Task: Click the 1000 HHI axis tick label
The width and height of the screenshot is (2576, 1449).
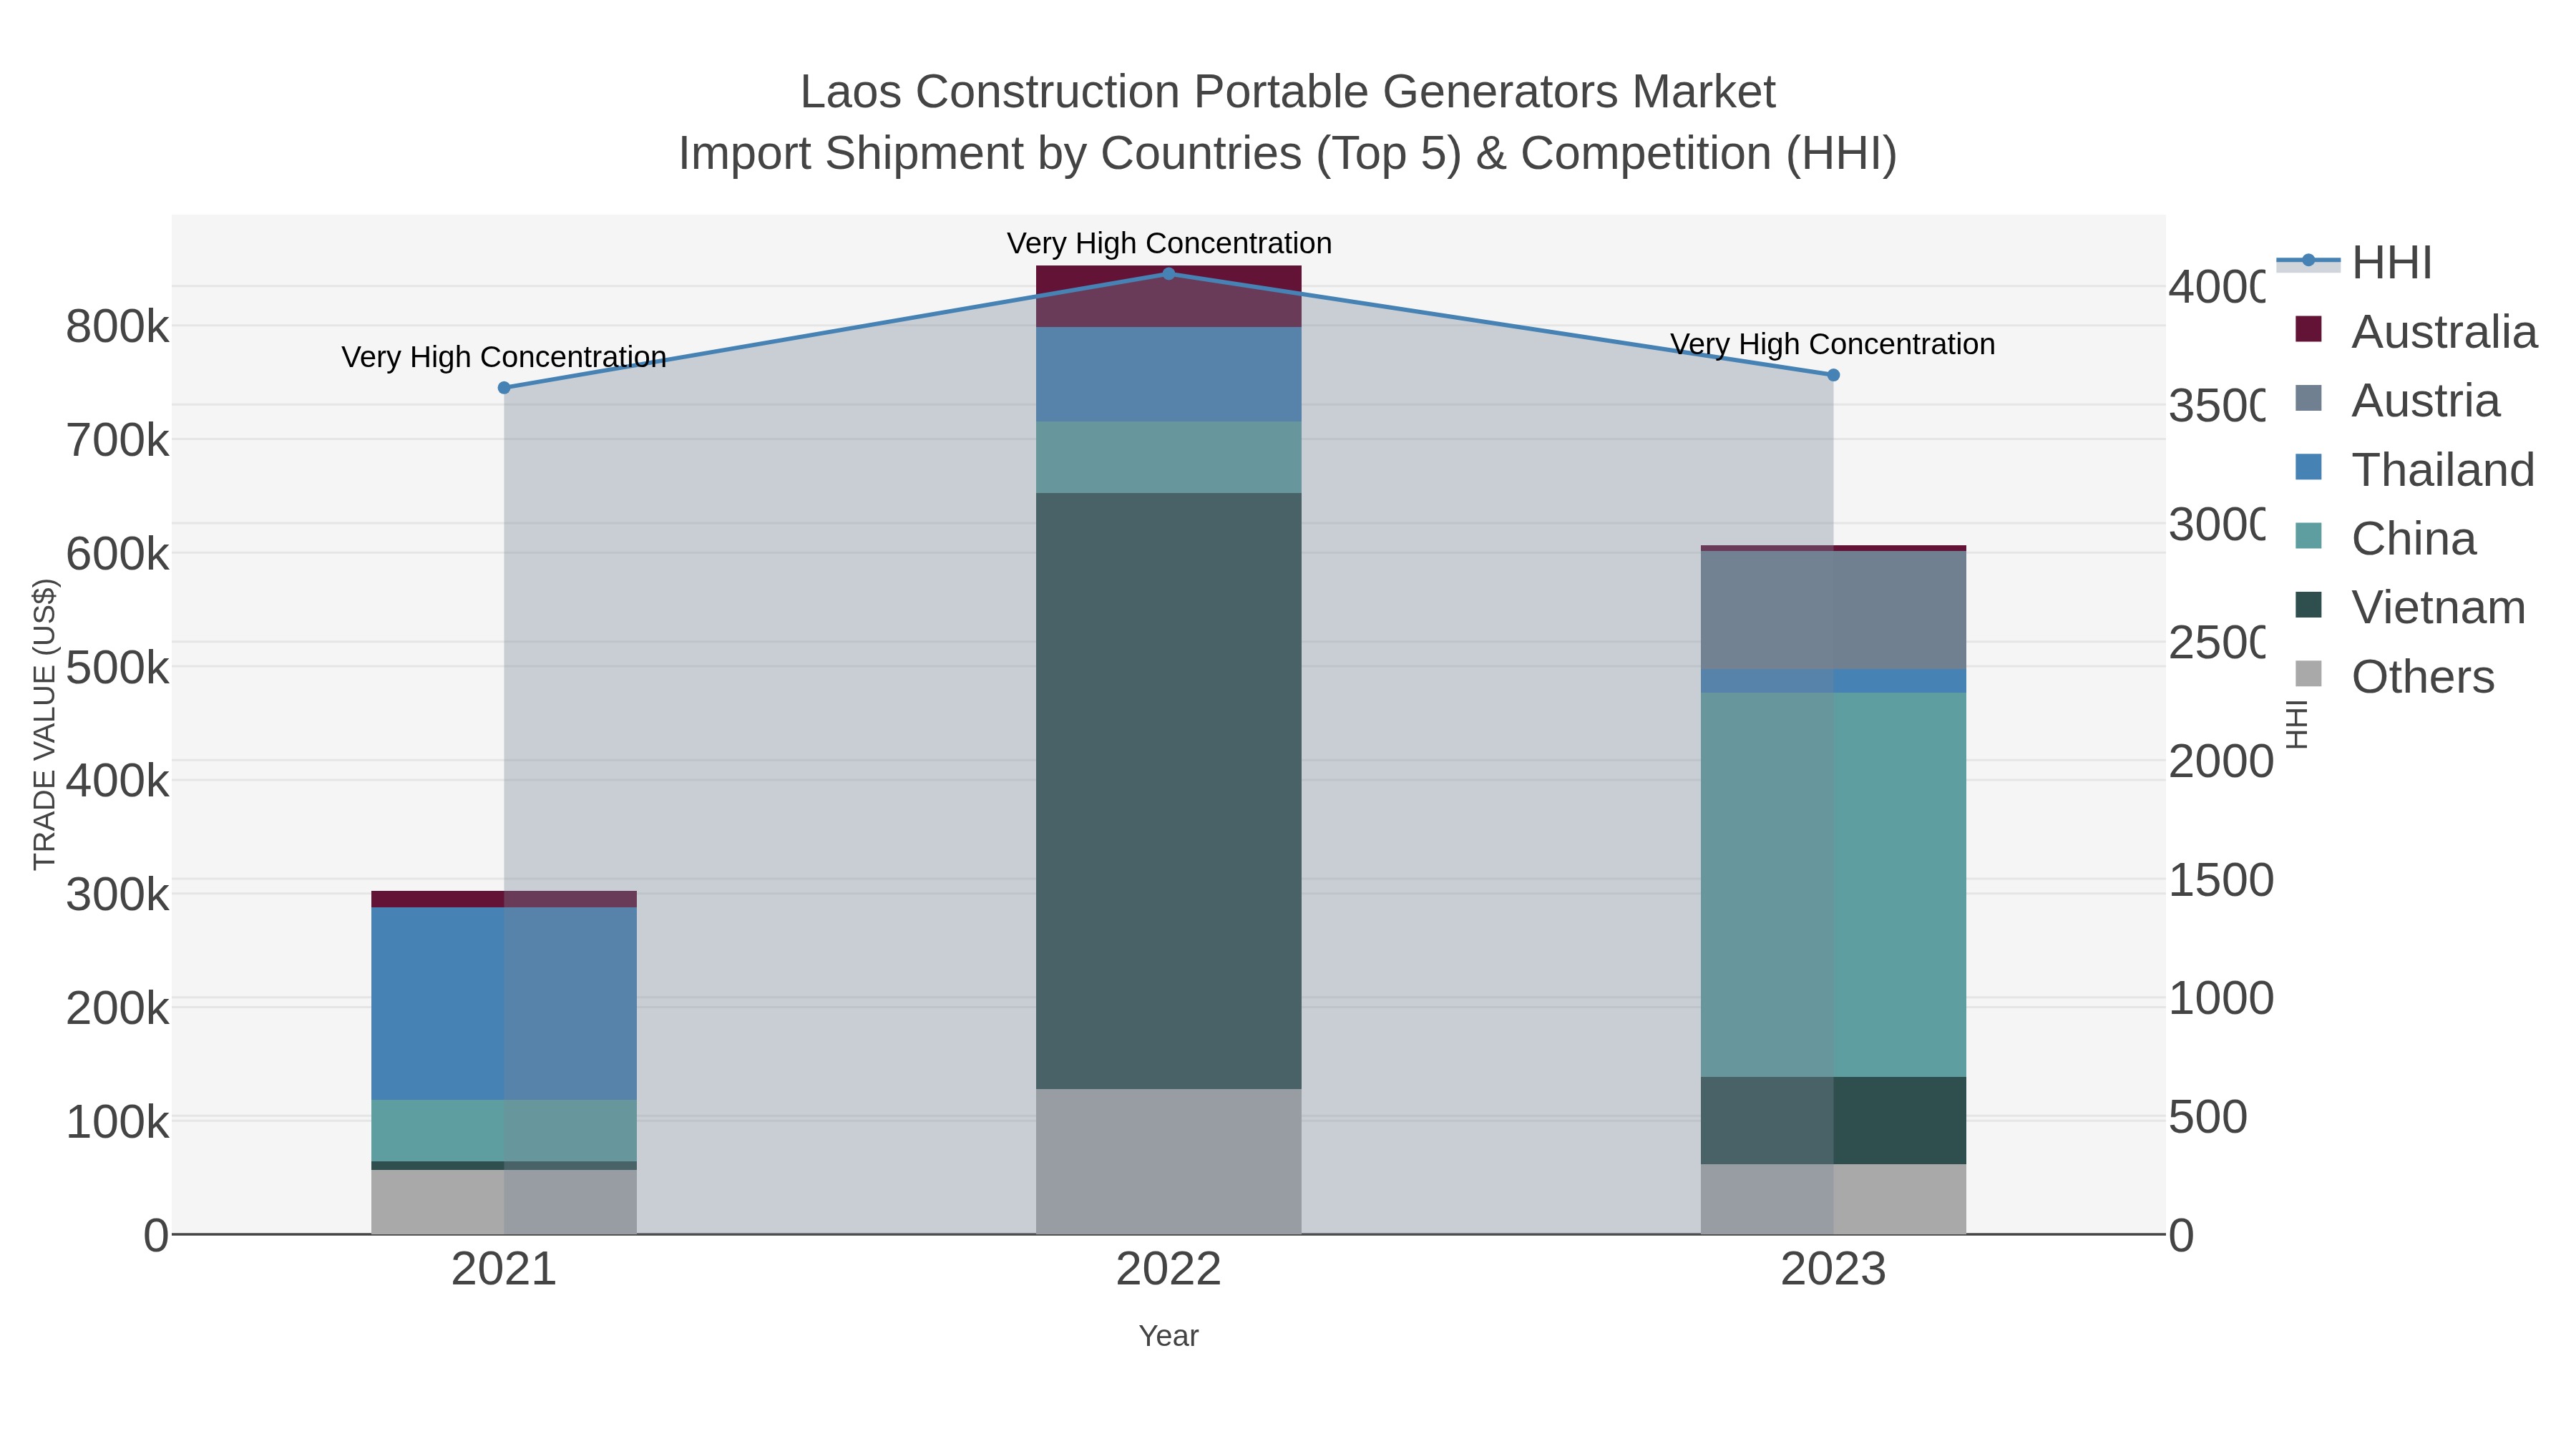Action: click(2220, 999)
